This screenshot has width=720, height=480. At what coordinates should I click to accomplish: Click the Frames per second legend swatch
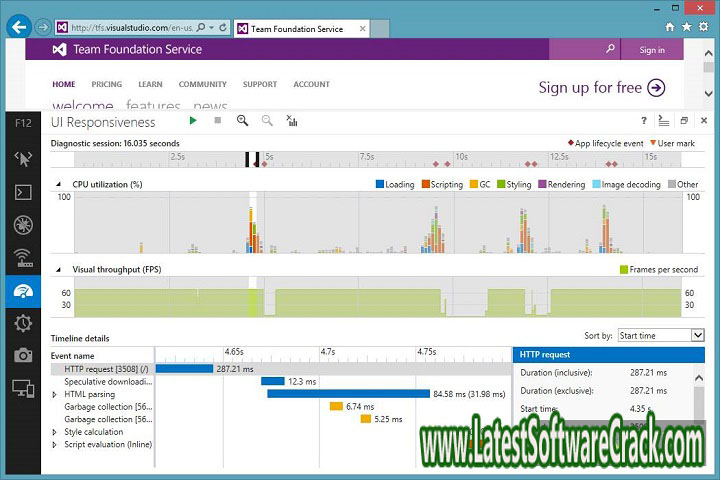pos(624,270)
